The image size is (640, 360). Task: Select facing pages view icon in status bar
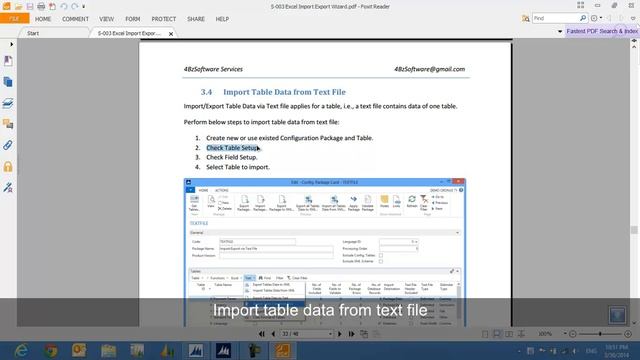(509, 334)
